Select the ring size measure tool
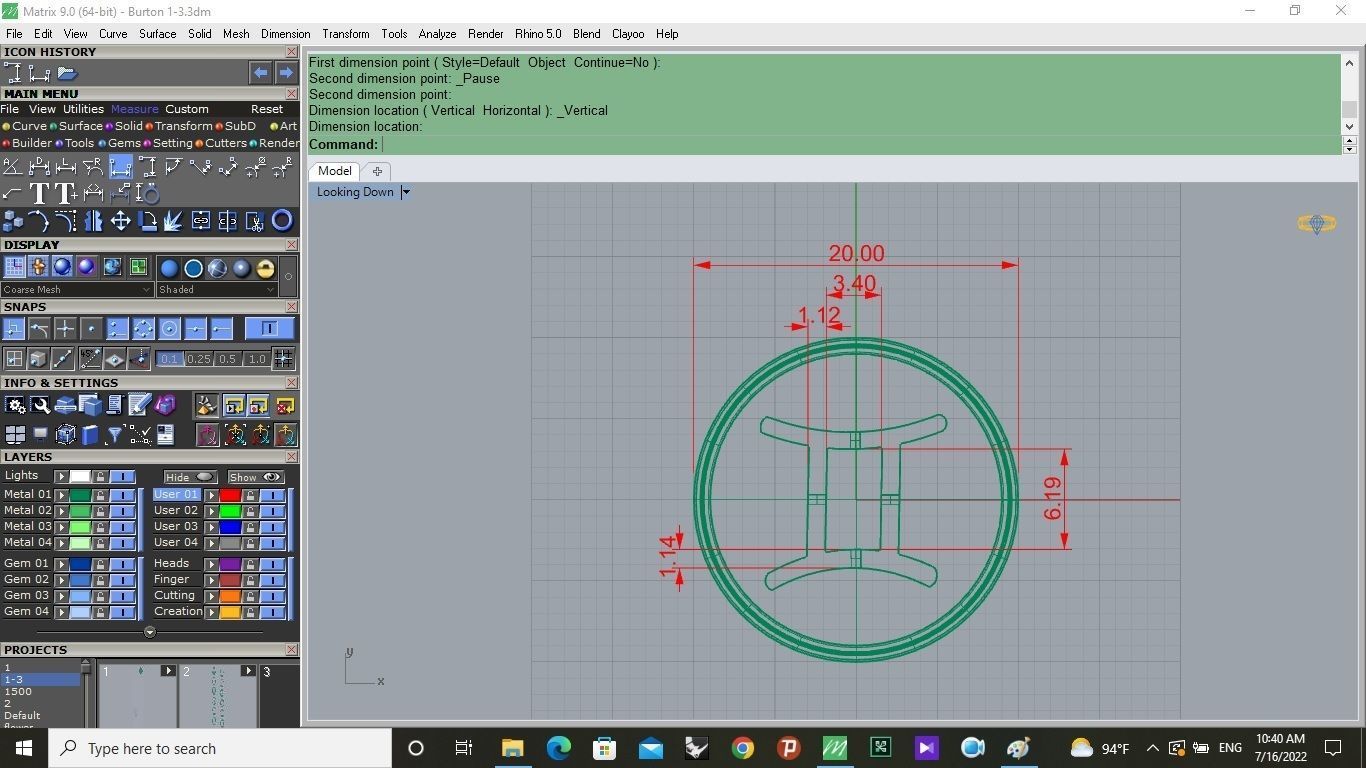This screenshot has width=1366, height=768. pyautogui.click(x=147, y=193)
